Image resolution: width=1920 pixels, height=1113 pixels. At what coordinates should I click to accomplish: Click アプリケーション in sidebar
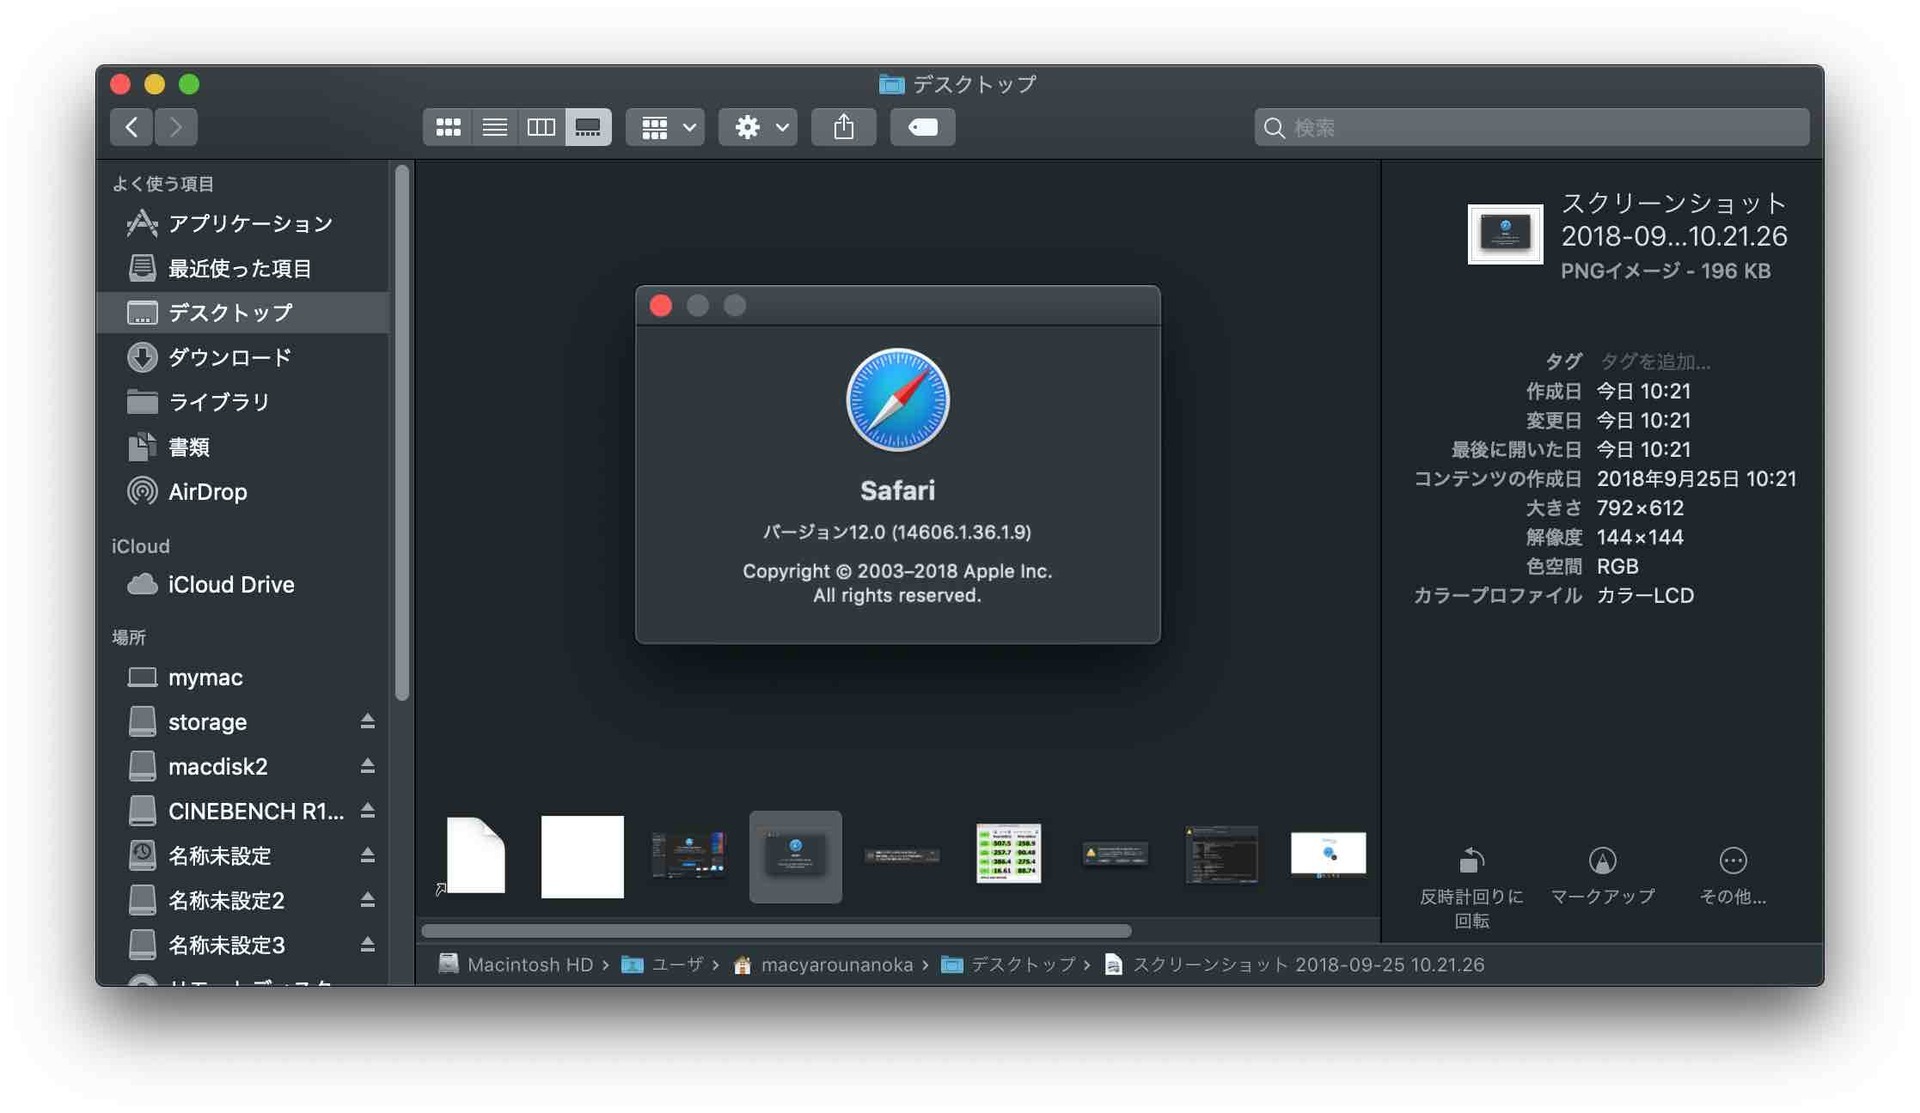pos(250,224)
